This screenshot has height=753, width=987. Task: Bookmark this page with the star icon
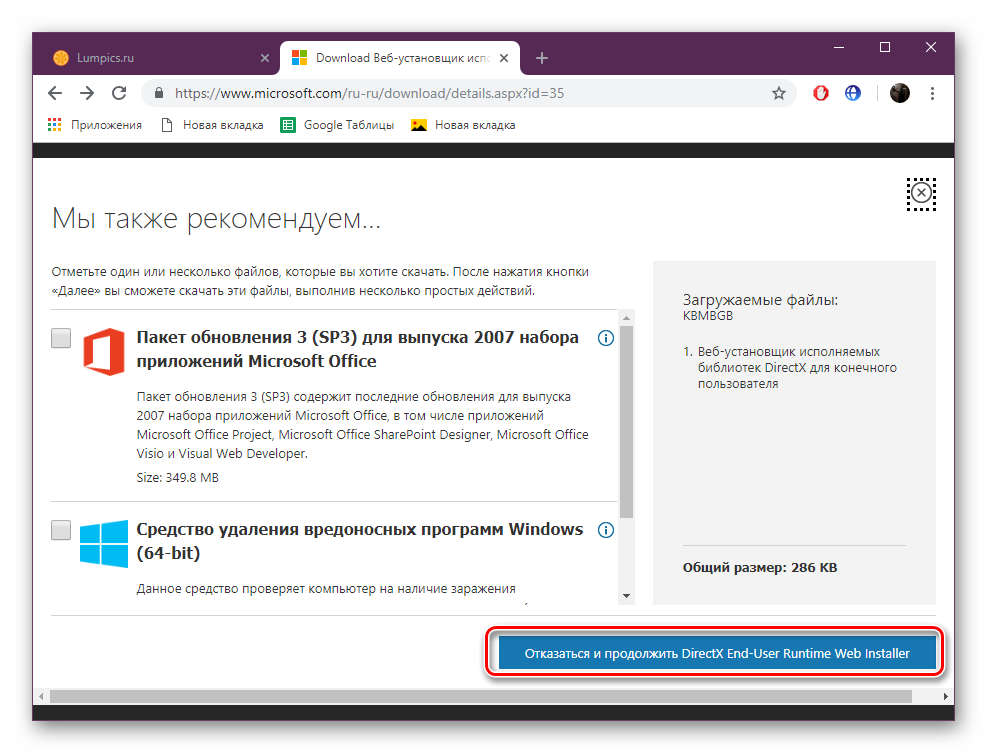(x=778, y=93)
